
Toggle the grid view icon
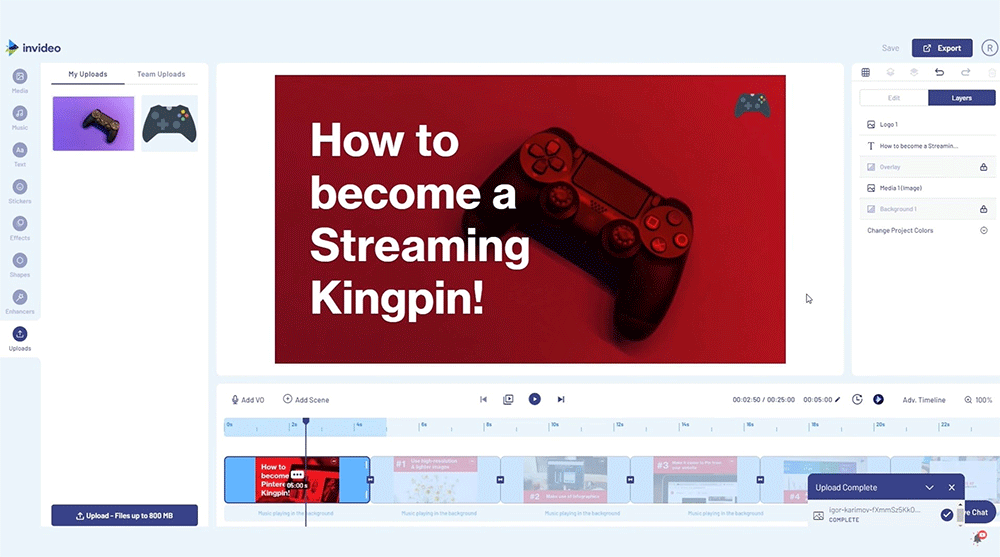click(865, 72)
